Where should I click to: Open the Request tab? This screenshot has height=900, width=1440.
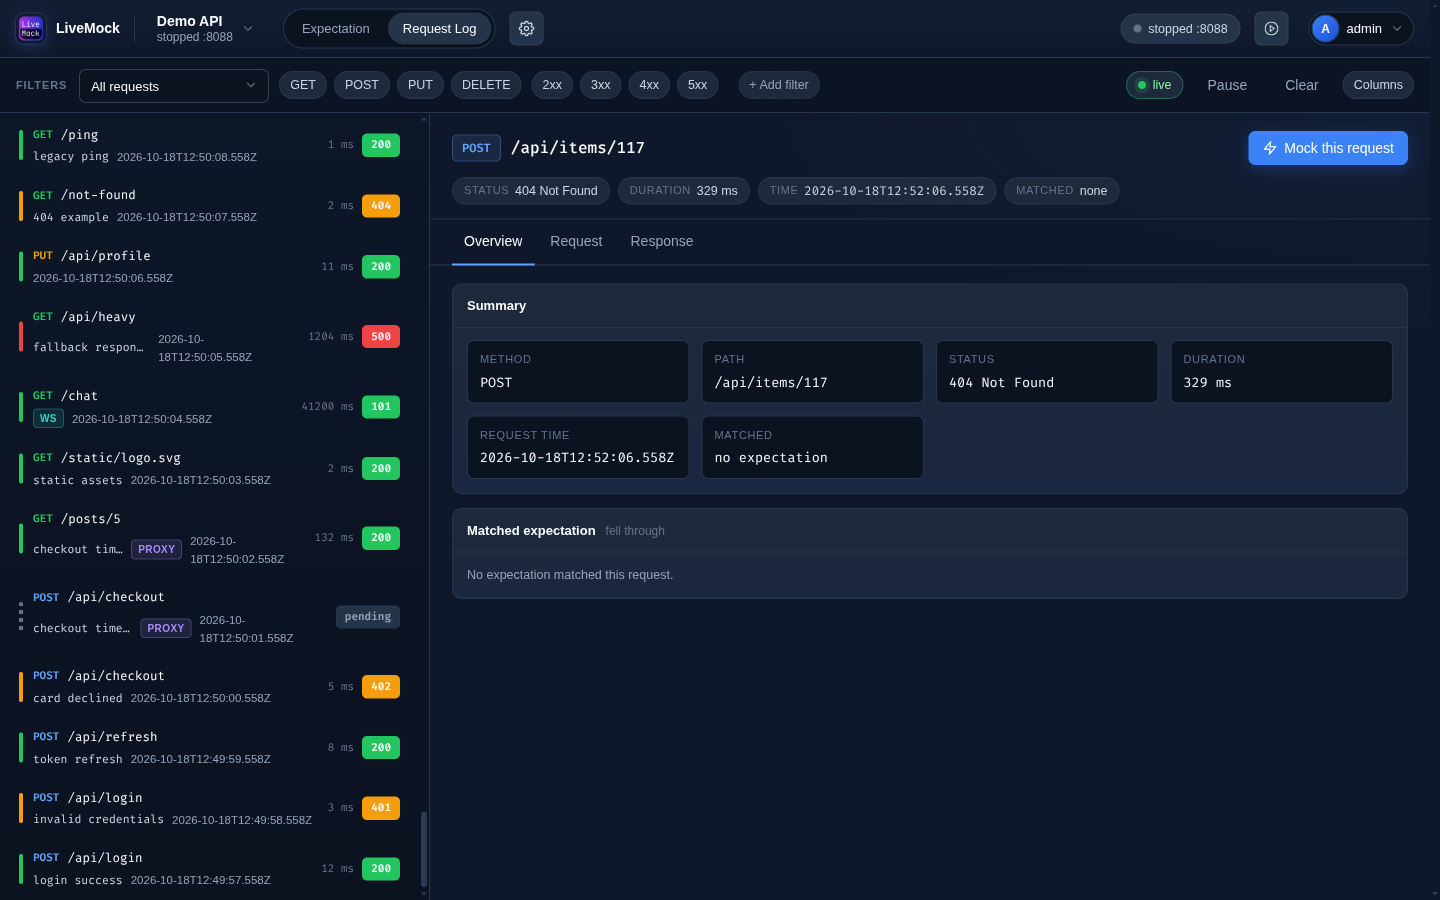tap(576, 242)
